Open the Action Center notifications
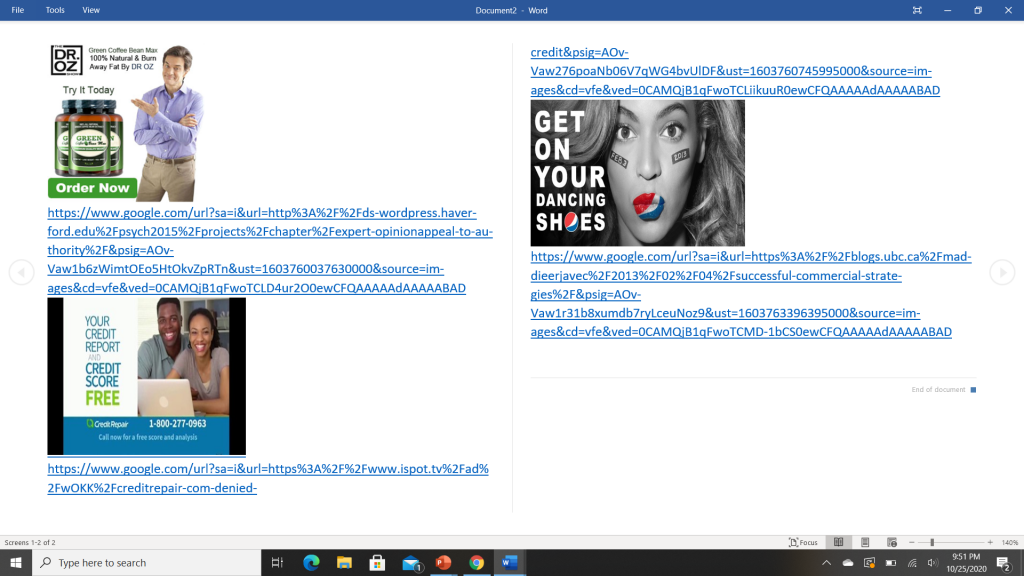 click(1004, 563)
